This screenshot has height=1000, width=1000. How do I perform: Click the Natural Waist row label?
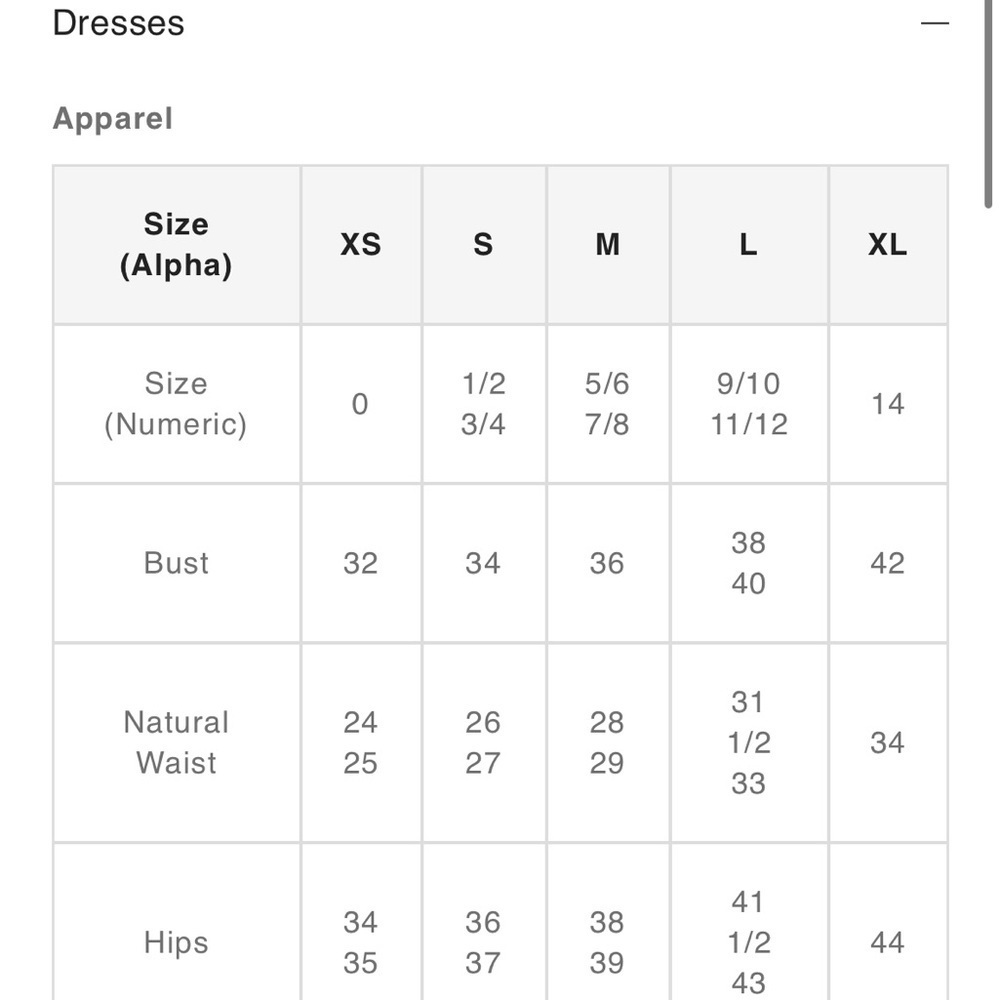click(176, 742)
